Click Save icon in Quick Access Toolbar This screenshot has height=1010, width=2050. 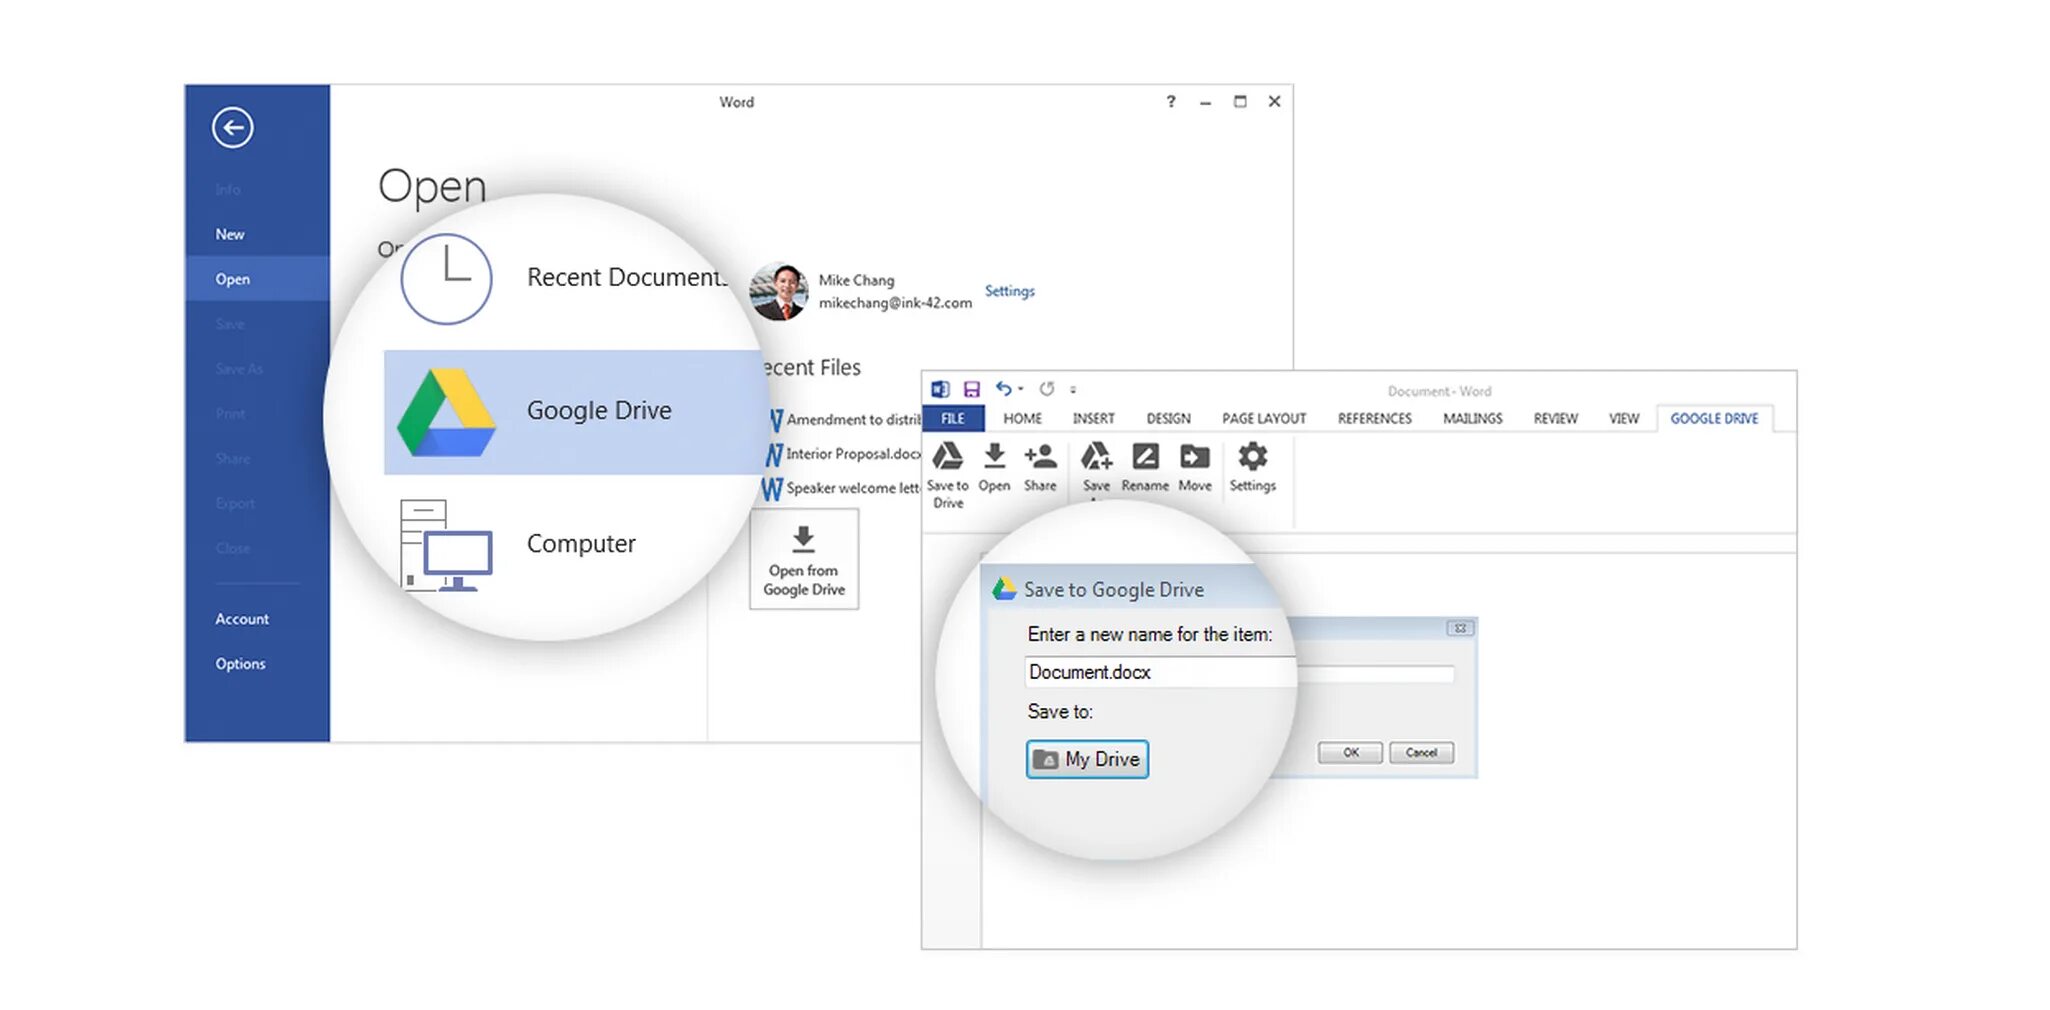point(971,389)
